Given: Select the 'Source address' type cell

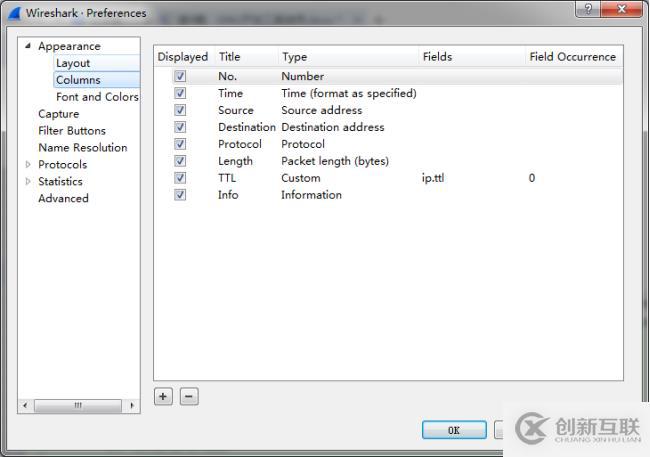Looking at the screenshot, I should pyautogui.click(x=322, y=110).
